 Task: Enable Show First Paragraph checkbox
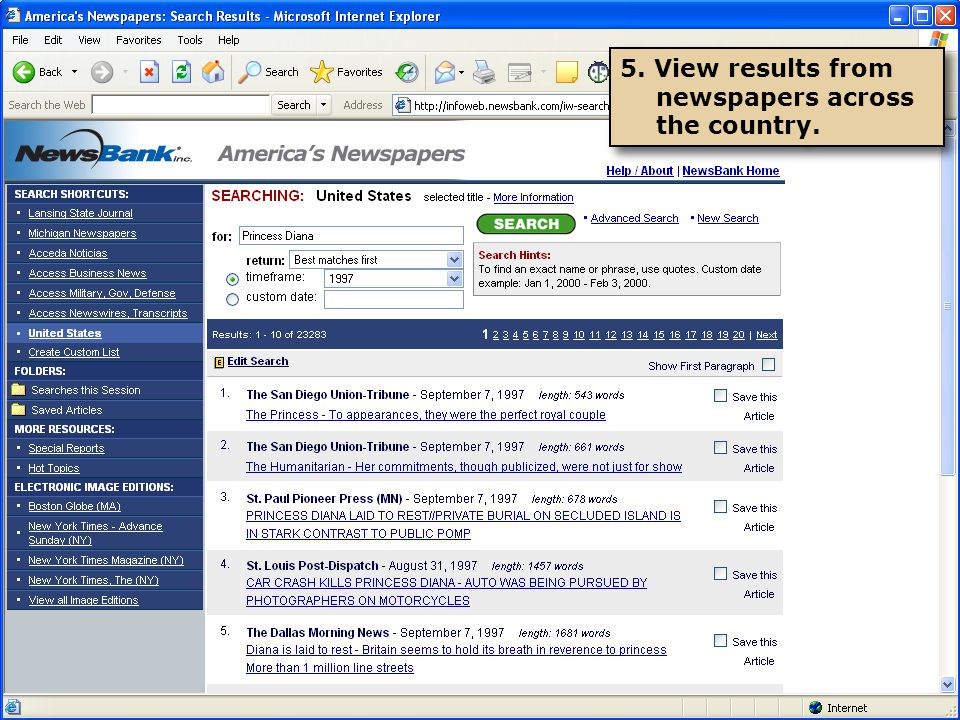pos(768,365)
